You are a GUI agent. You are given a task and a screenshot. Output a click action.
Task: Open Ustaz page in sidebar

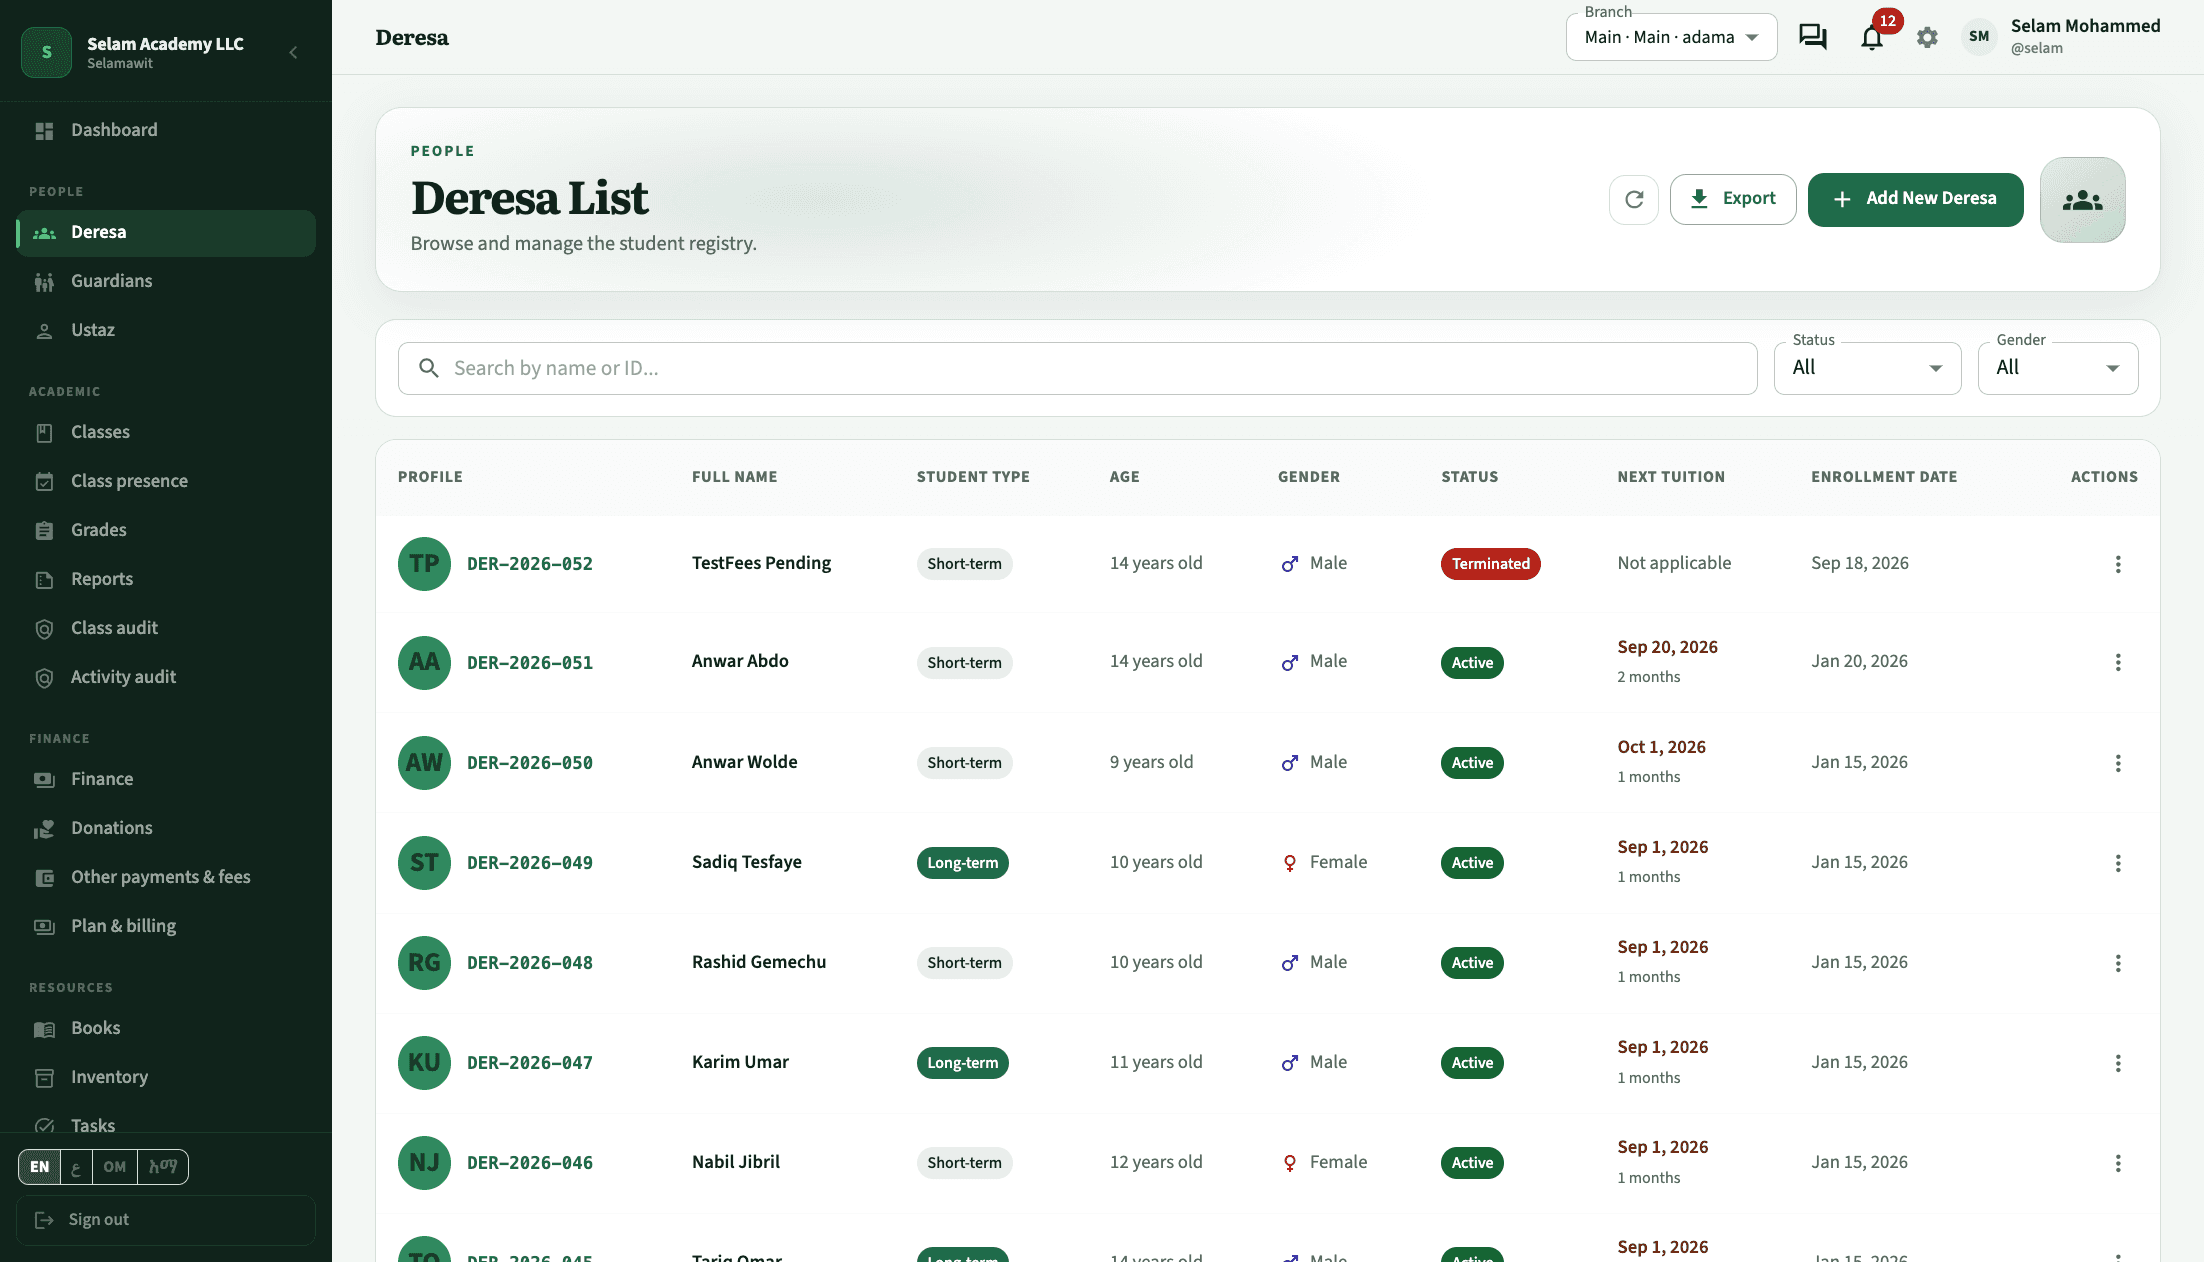click(166, 330)
